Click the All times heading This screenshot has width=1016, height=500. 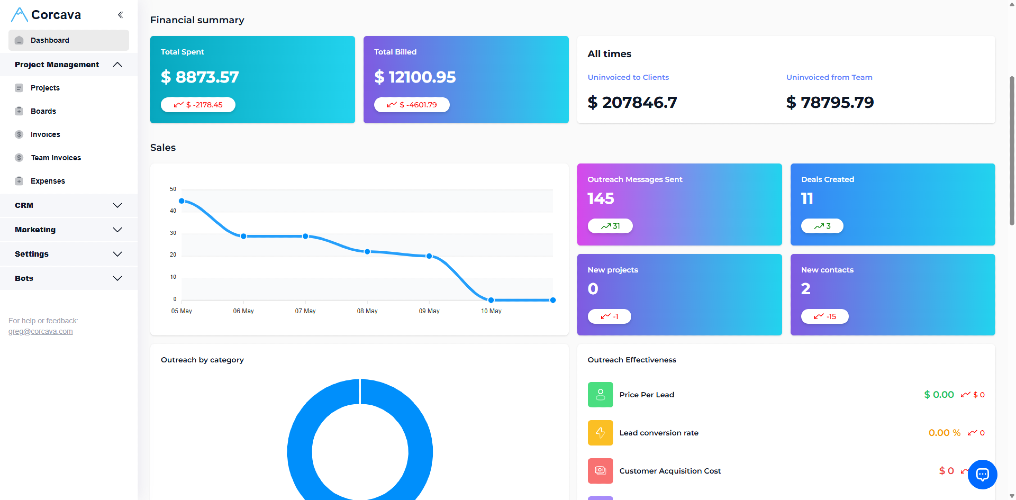(x=609, y=54)
